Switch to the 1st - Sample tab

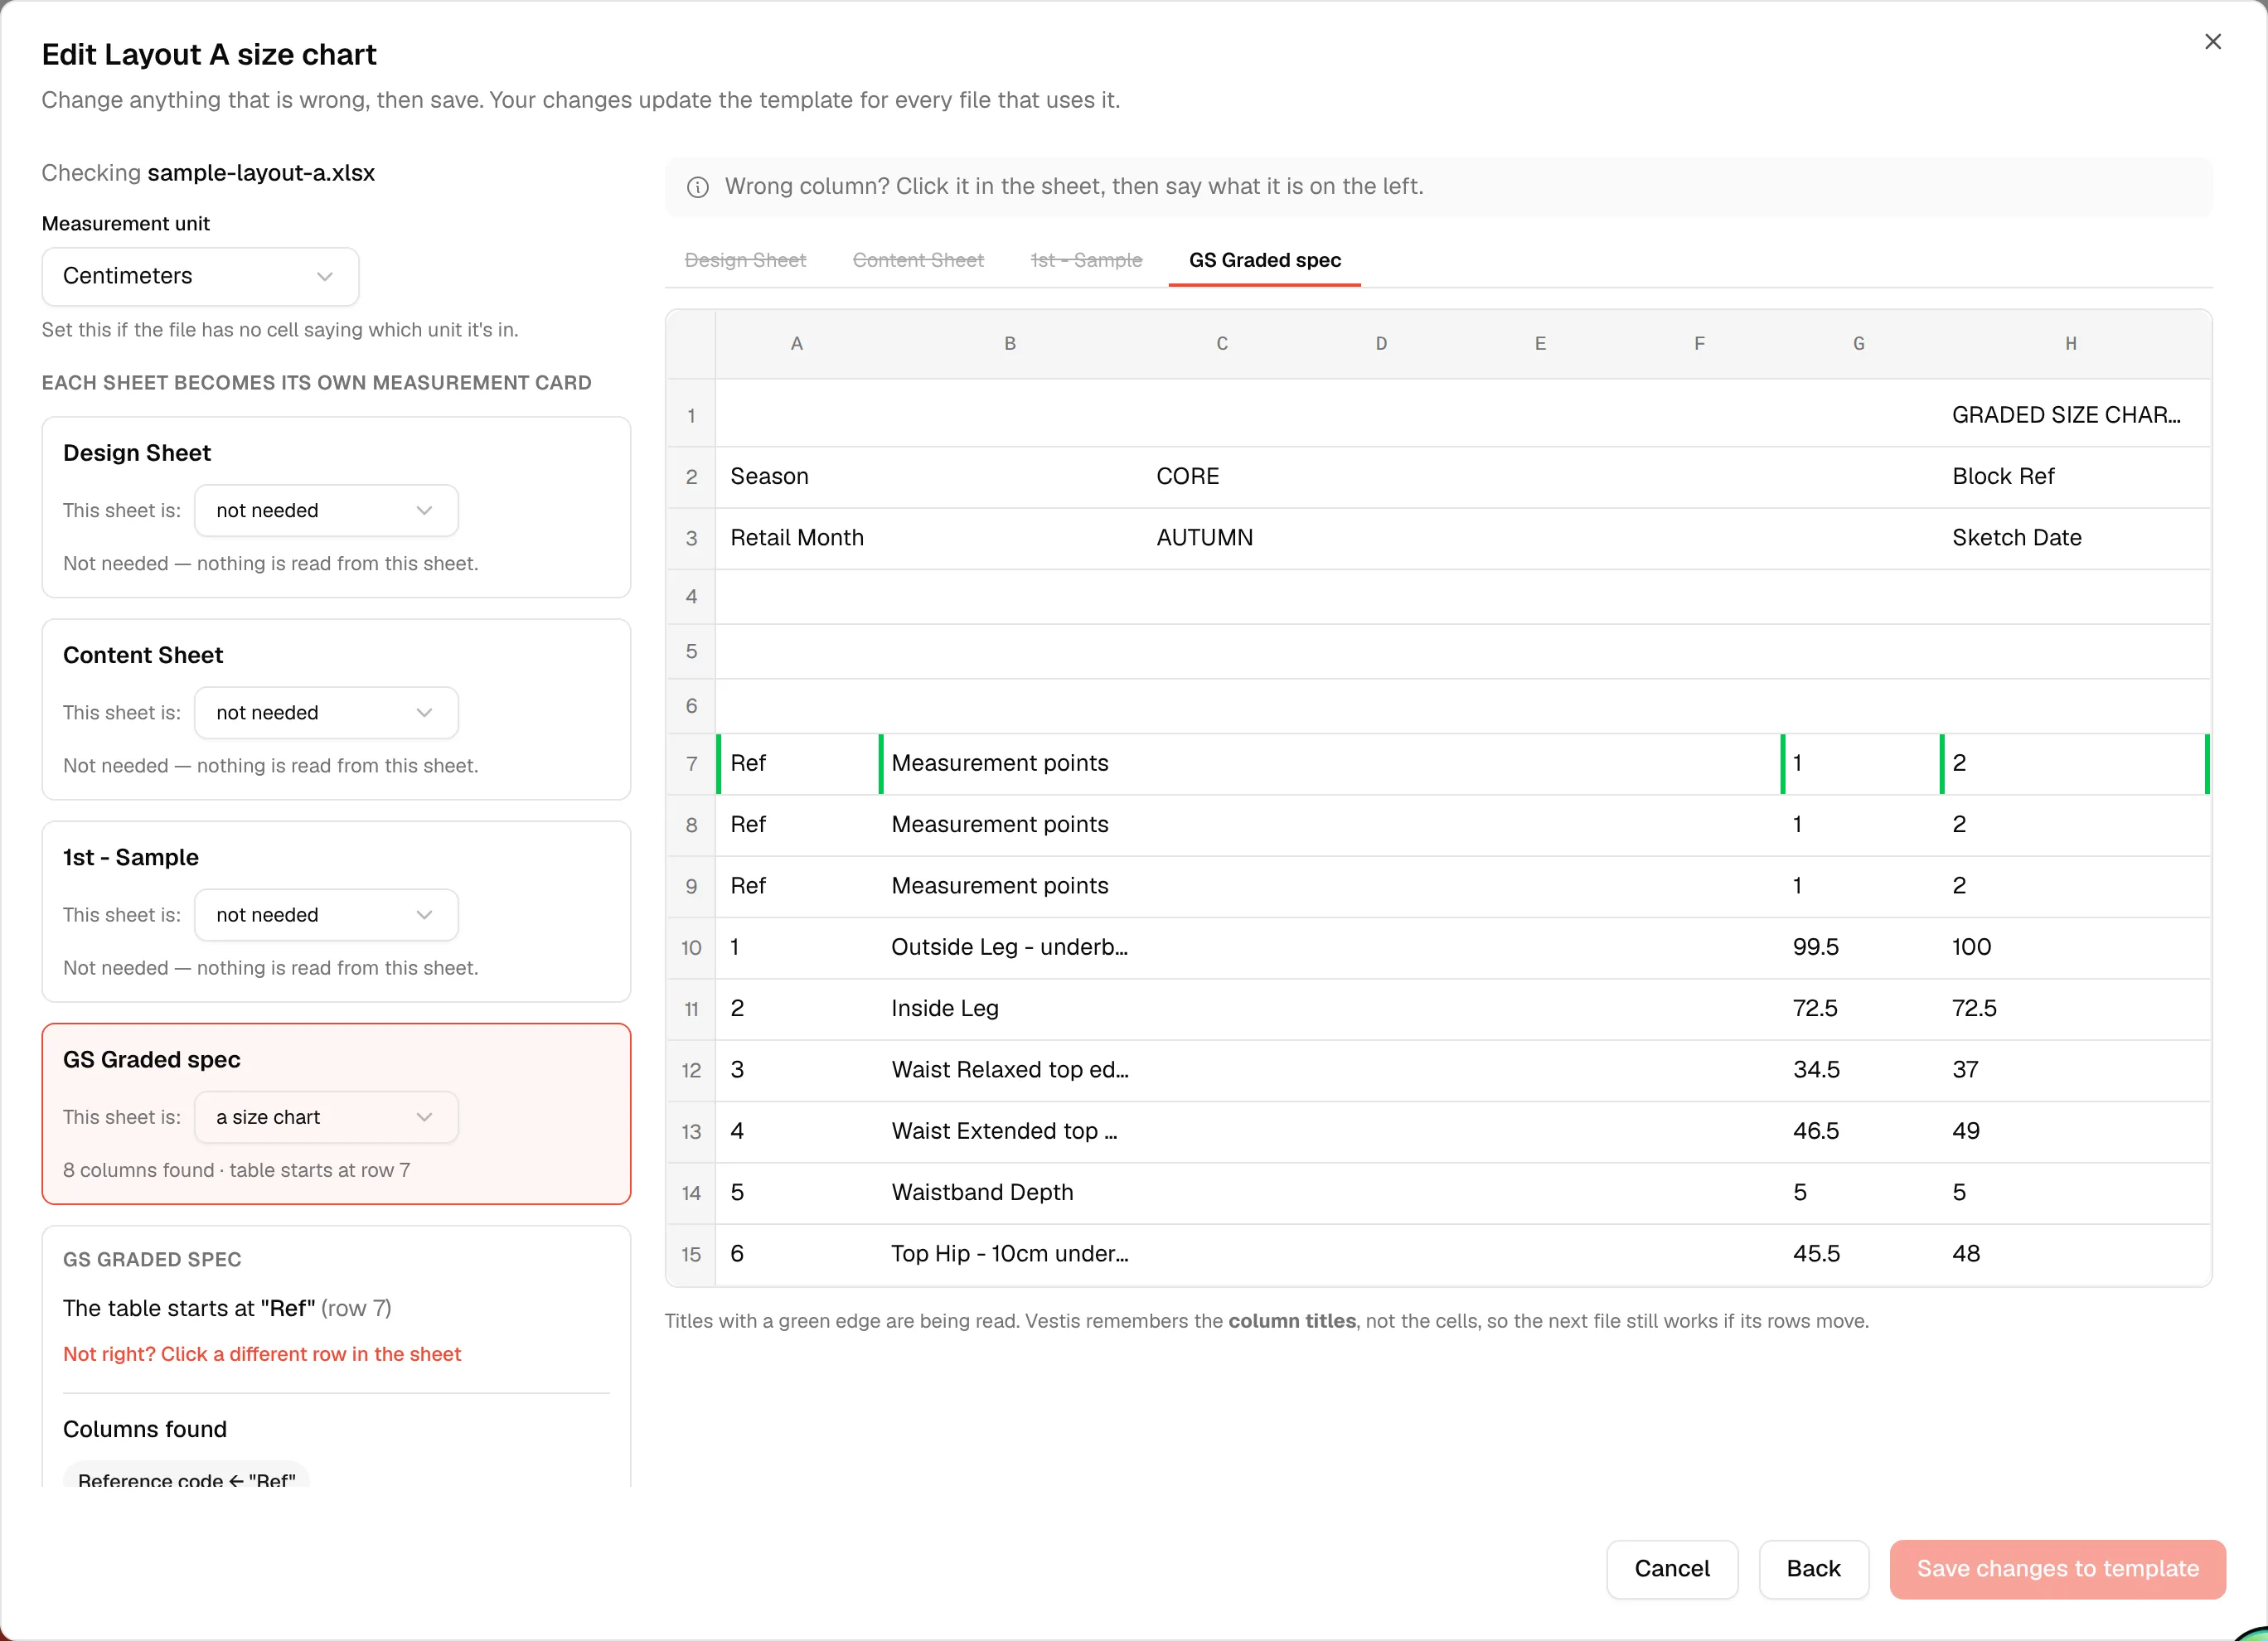pyautogui.click(x=1086, y=260)
